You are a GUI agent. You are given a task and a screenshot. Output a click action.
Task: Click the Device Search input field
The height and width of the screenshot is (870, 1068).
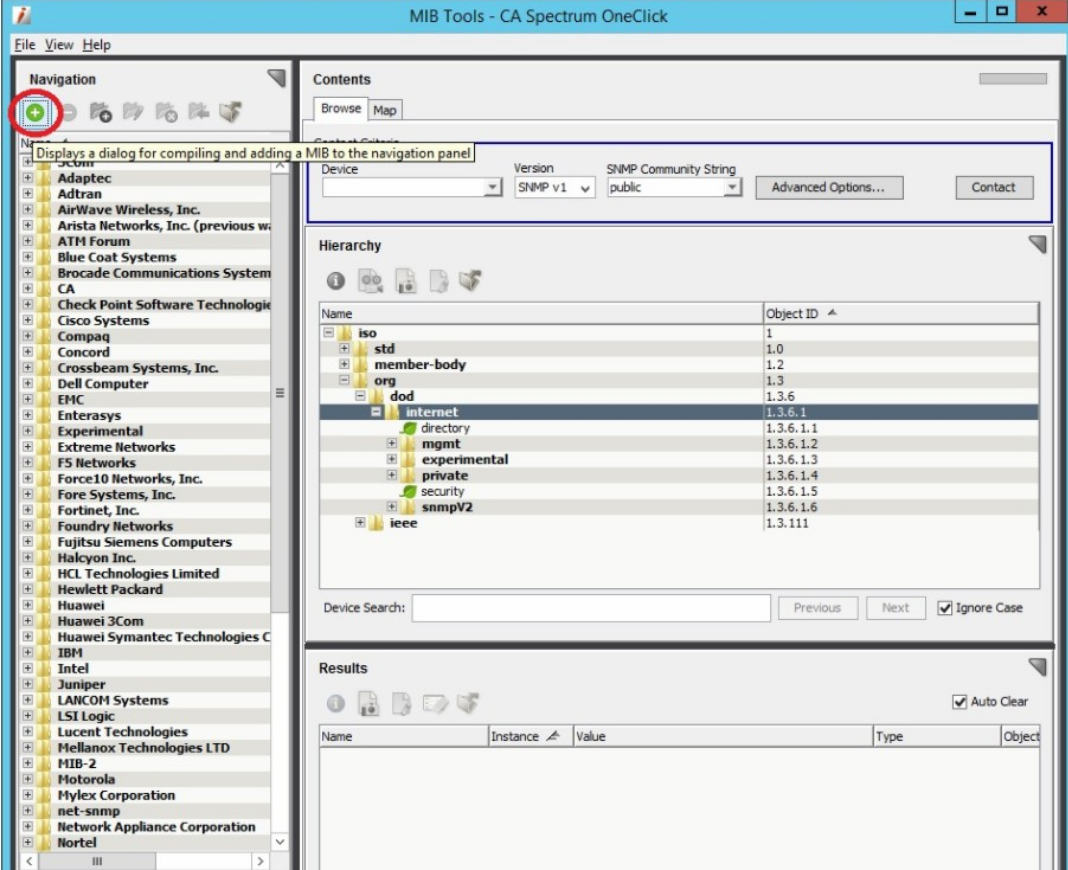pyautogui.click(x=591, y=608)
